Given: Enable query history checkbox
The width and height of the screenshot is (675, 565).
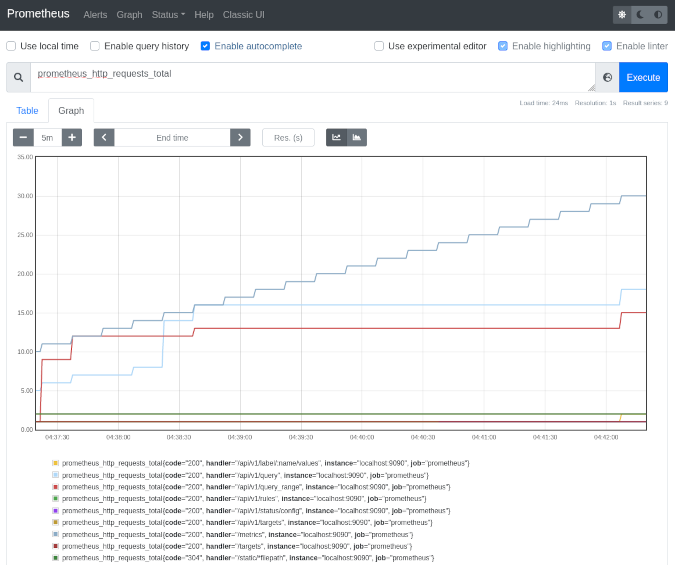Looking at the screenshot, I should pos(95,46).
